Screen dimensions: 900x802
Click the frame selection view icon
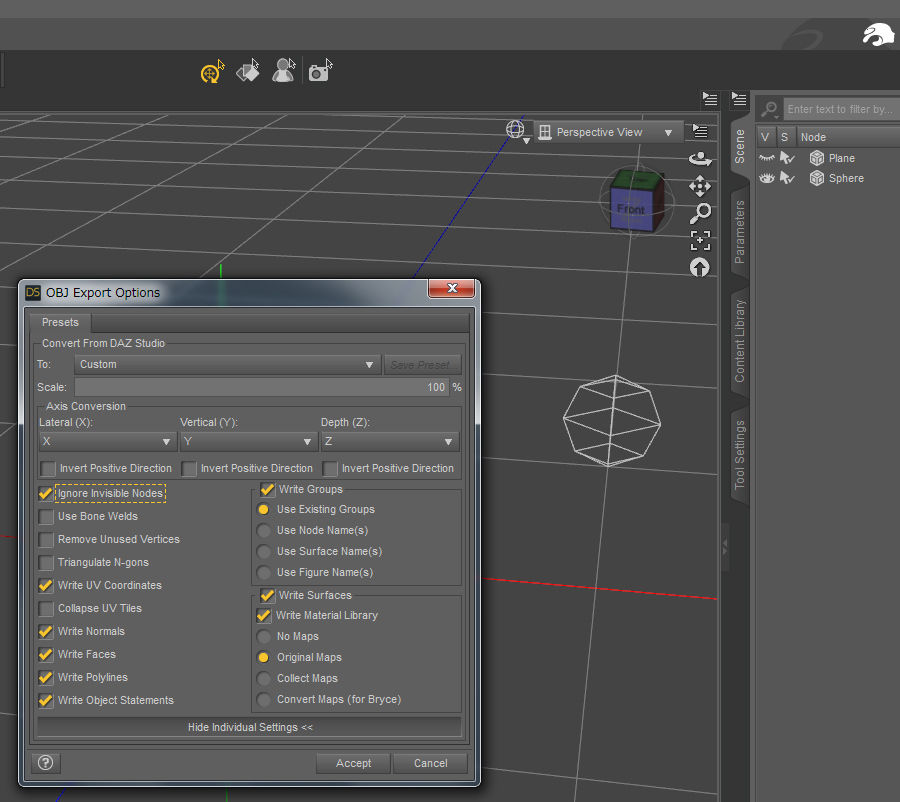coord(700,240)
